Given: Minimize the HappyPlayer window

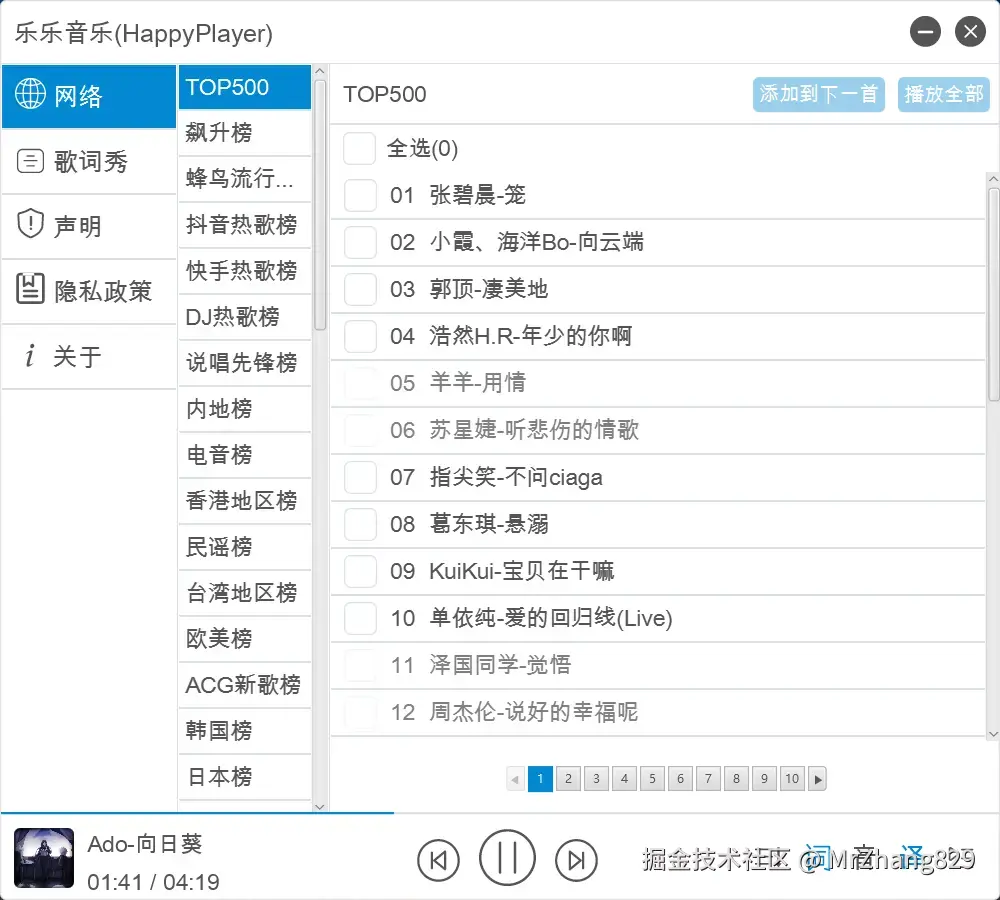Looking at the screenshot, I should 925,31.
